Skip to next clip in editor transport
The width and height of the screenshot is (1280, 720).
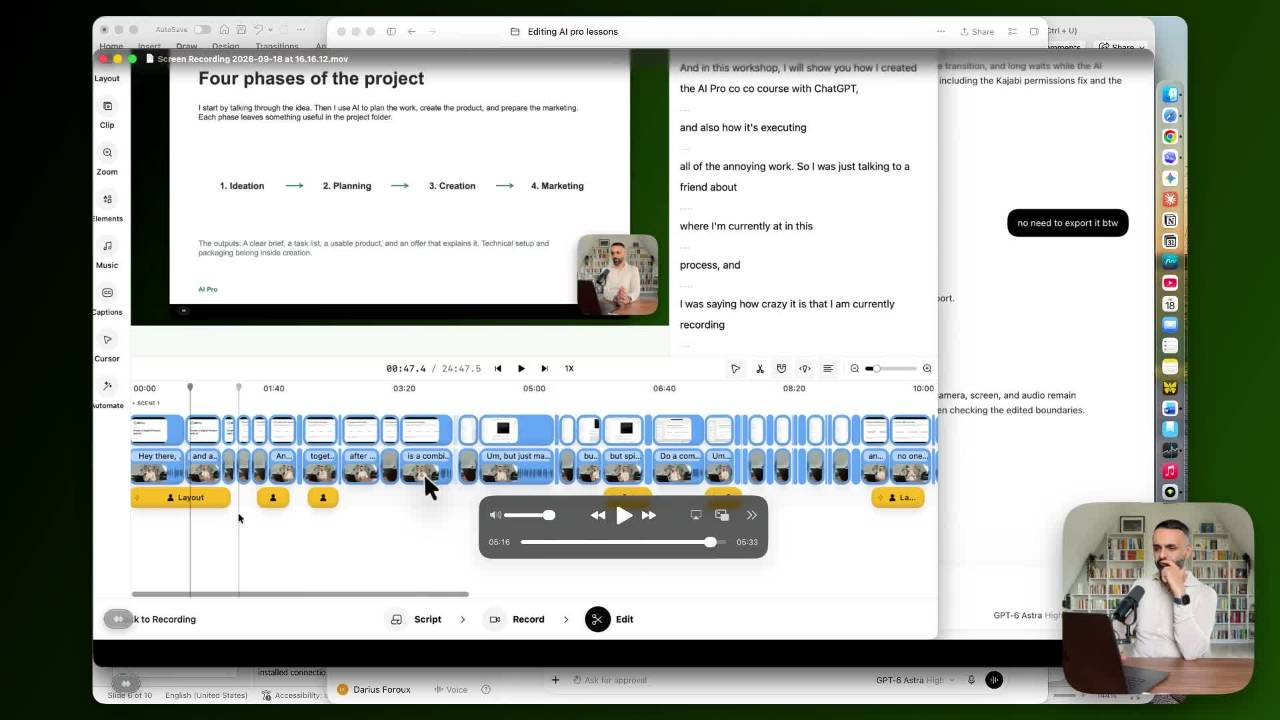(x=544, y=368)
